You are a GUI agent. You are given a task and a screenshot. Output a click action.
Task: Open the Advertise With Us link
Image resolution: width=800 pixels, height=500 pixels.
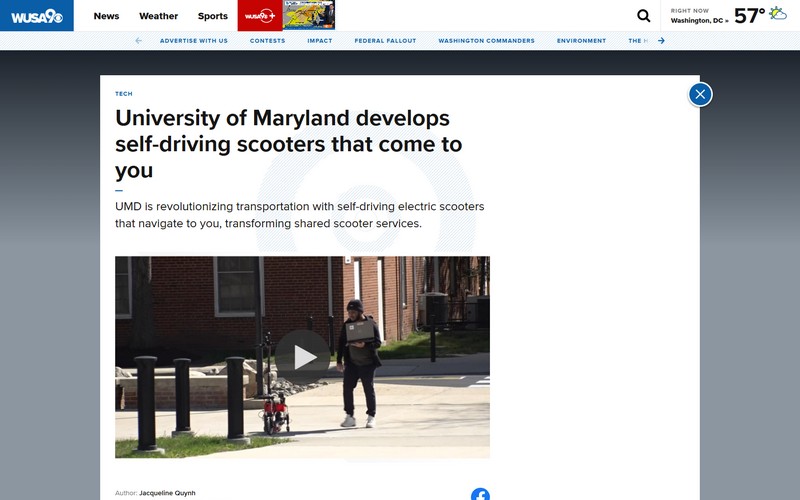tap(194, 41)
